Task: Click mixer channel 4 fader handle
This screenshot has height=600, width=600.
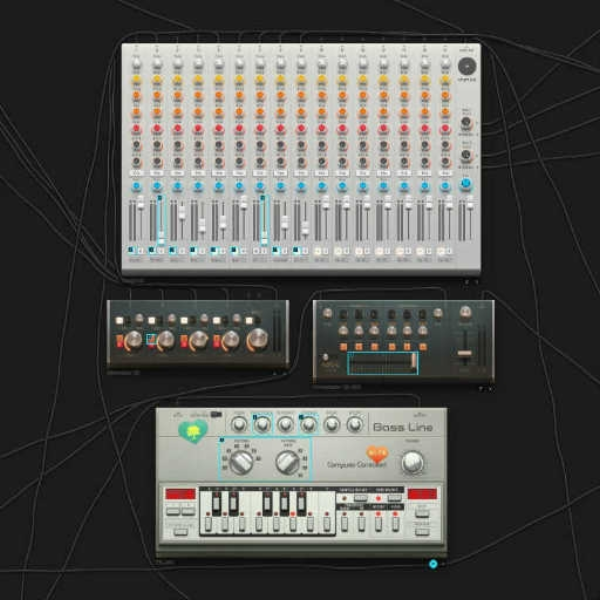Action: coord(202,226)
